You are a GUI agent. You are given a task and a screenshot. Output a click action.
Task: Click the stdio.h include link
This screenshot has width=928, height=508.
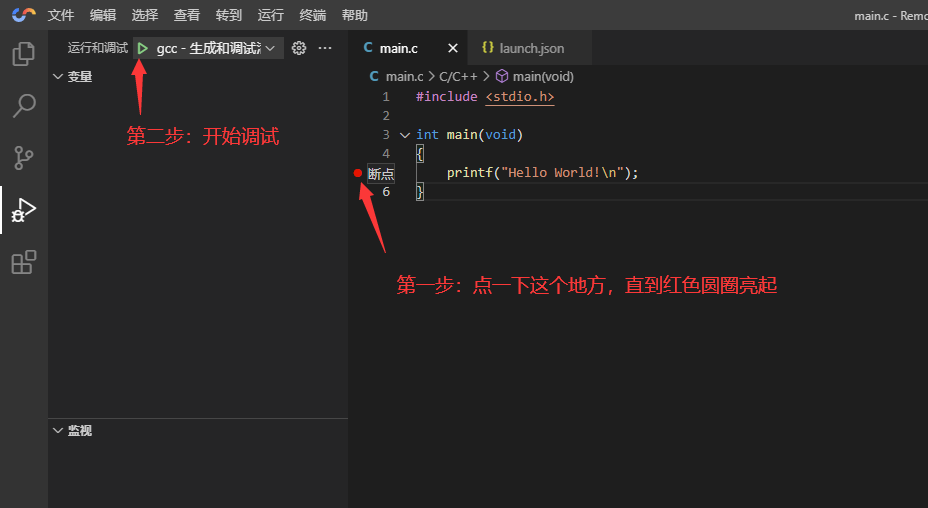tap(519, 97)
